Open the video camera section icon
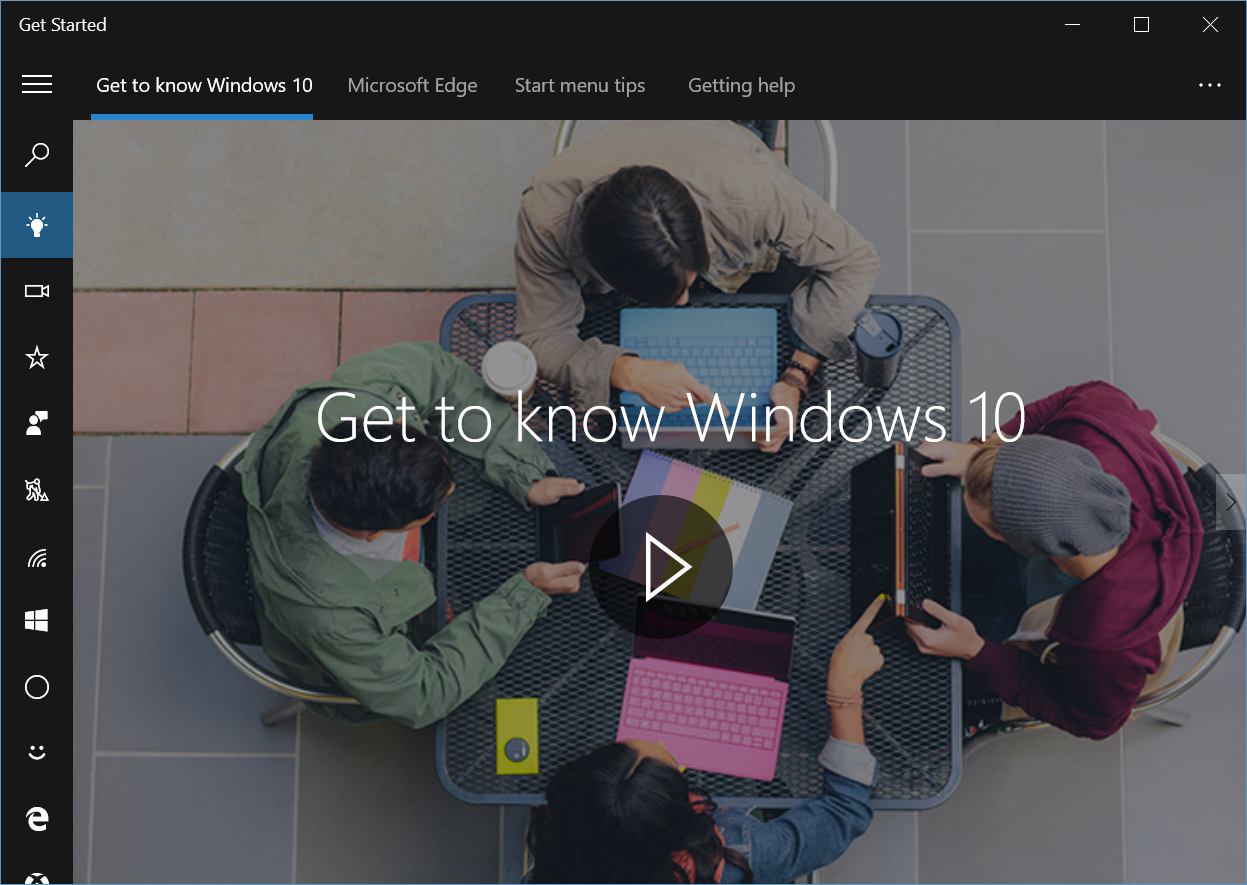 (37, 291)
